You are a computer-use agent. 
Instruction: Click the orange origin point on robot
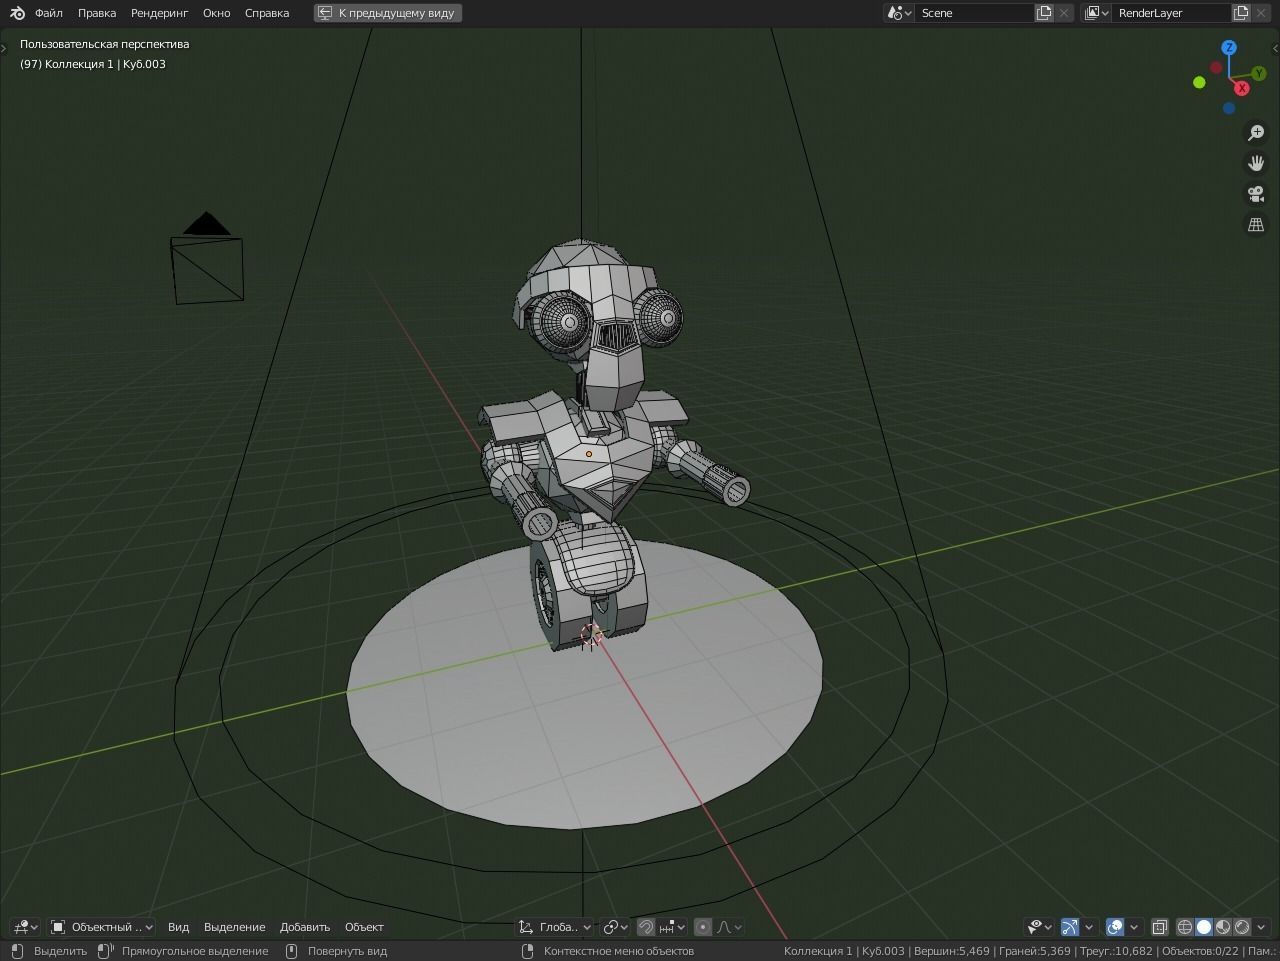pyautogui.click(x=589, y=454)
